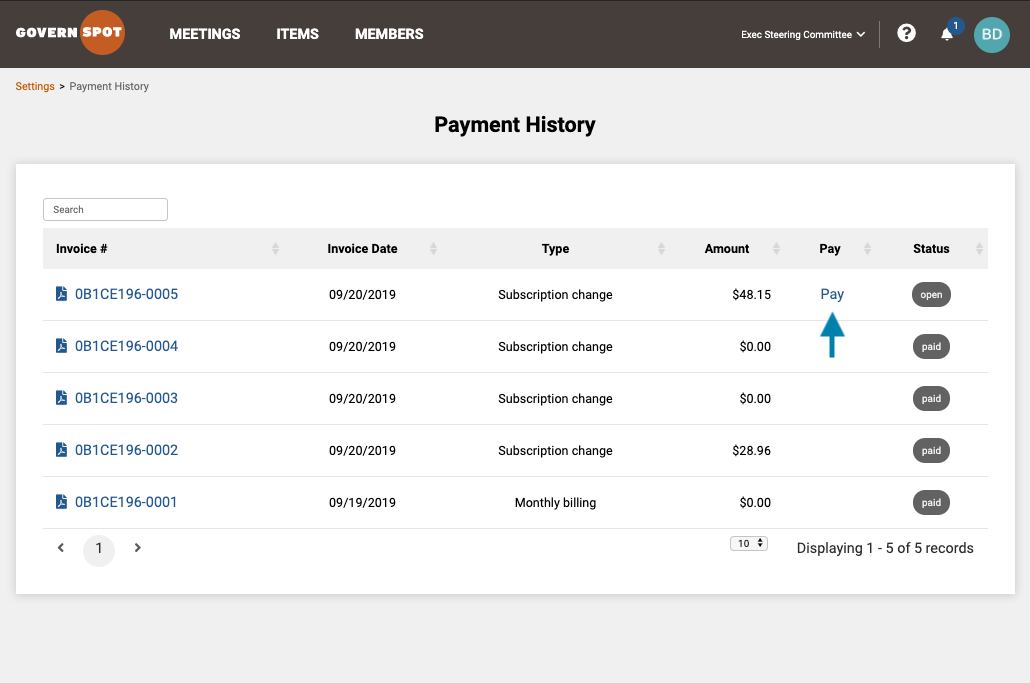Screen dimensions: 1030x683
Task: Select the Monthly billing type cell
Action: point(555,502)
